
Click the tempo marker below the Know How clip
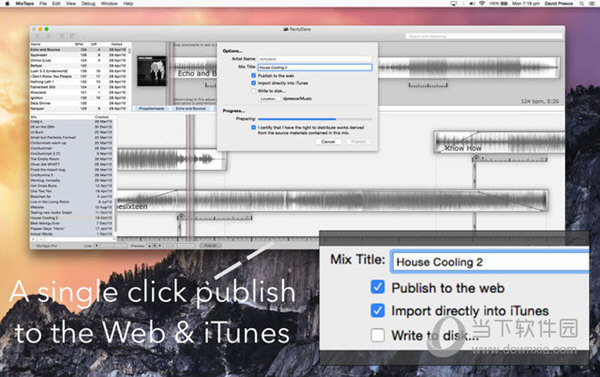[510, 158]
